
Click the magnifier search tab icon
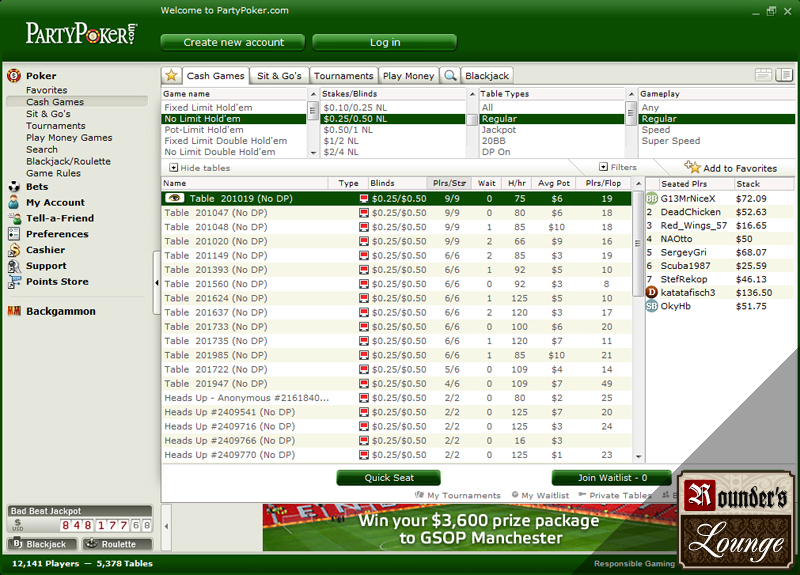pyautogui.click(x=450, y=76)
